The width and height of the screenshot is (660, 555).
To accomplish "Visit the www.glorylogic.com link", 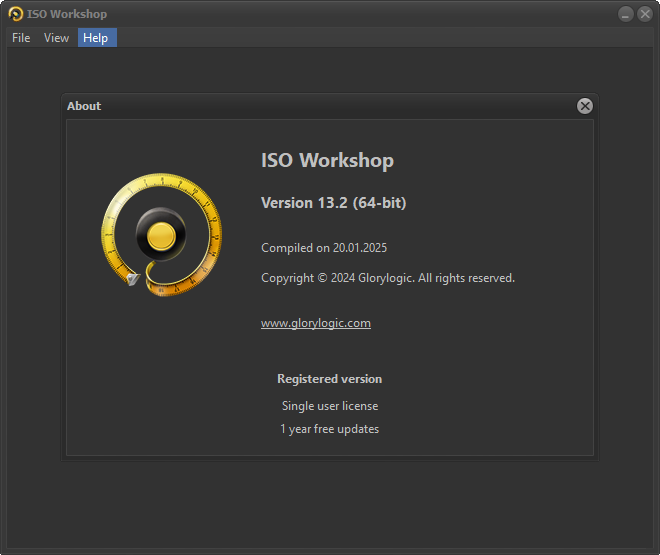I will [316, 323].
